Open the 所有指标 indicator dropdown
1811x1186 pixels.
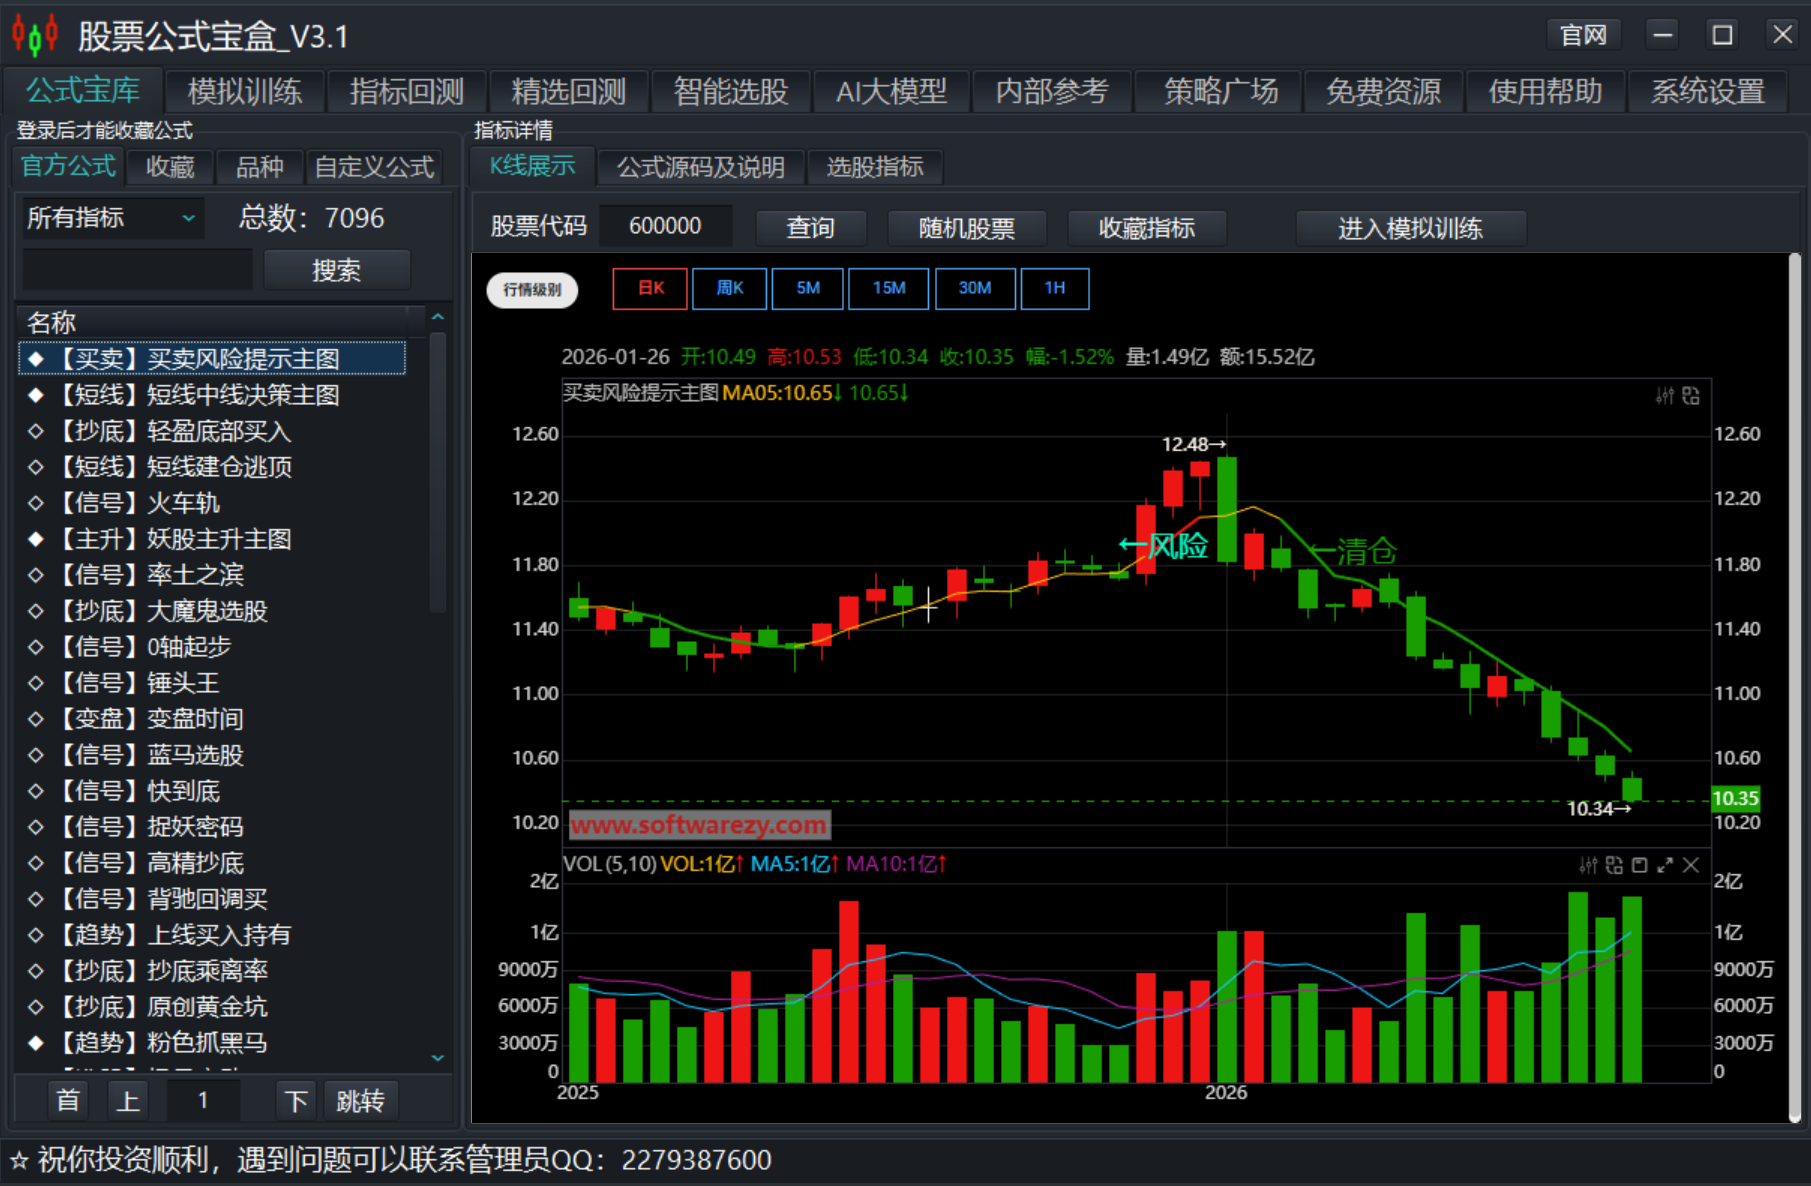pyautogui.click(x=110, y=218)
